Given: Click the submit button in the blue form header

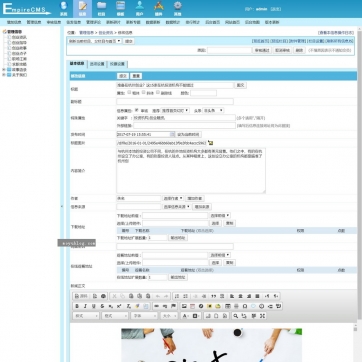Looking at the screenshot, I should tap(123, 76).
